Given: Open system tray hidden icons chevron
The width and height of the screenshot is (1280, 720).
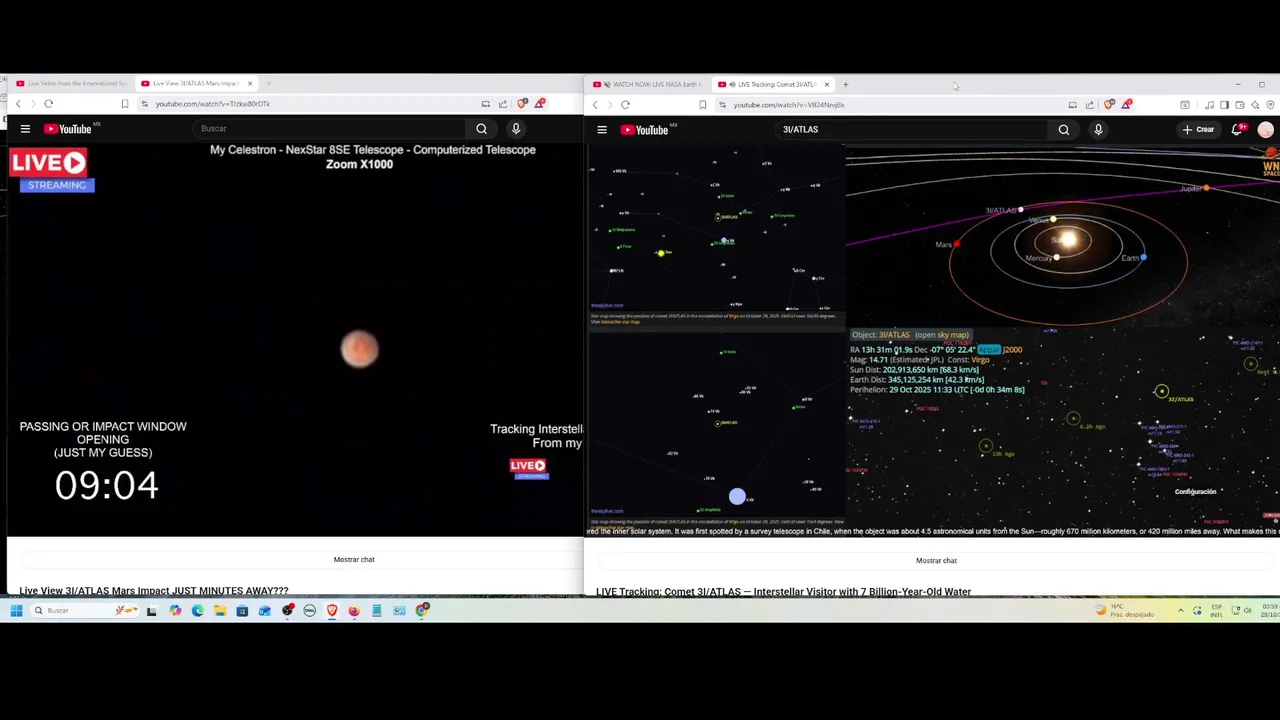Looking at the screenshot, I should tap(1180, 610).
